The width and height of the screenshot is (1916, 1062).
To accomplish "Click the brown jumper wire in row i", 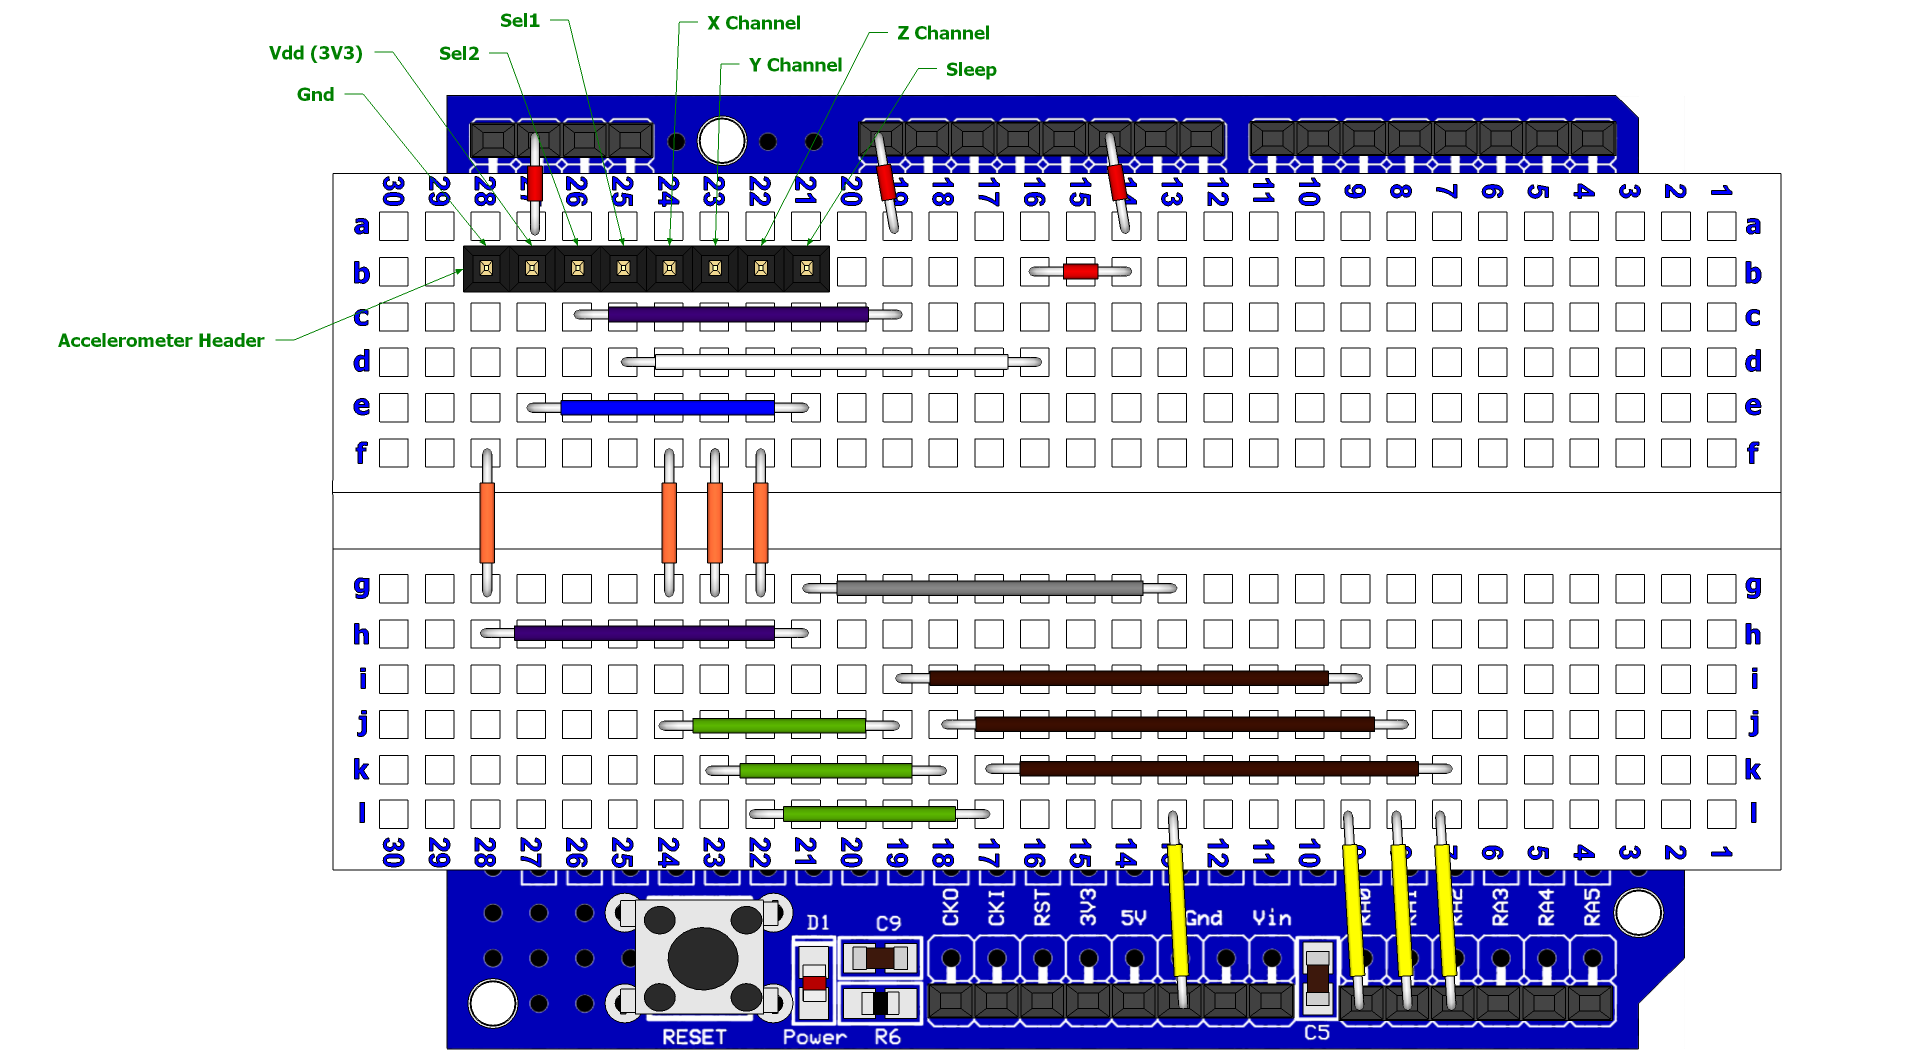I will point(1129,678).
